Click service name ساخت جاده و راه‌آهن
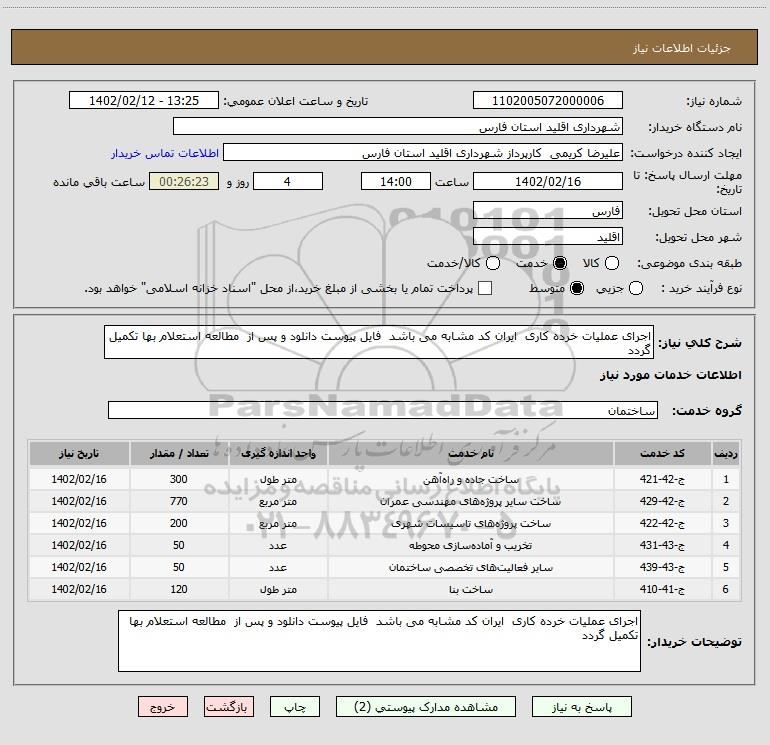This screenshot has width=770, height=745. [x=470, y=480]
